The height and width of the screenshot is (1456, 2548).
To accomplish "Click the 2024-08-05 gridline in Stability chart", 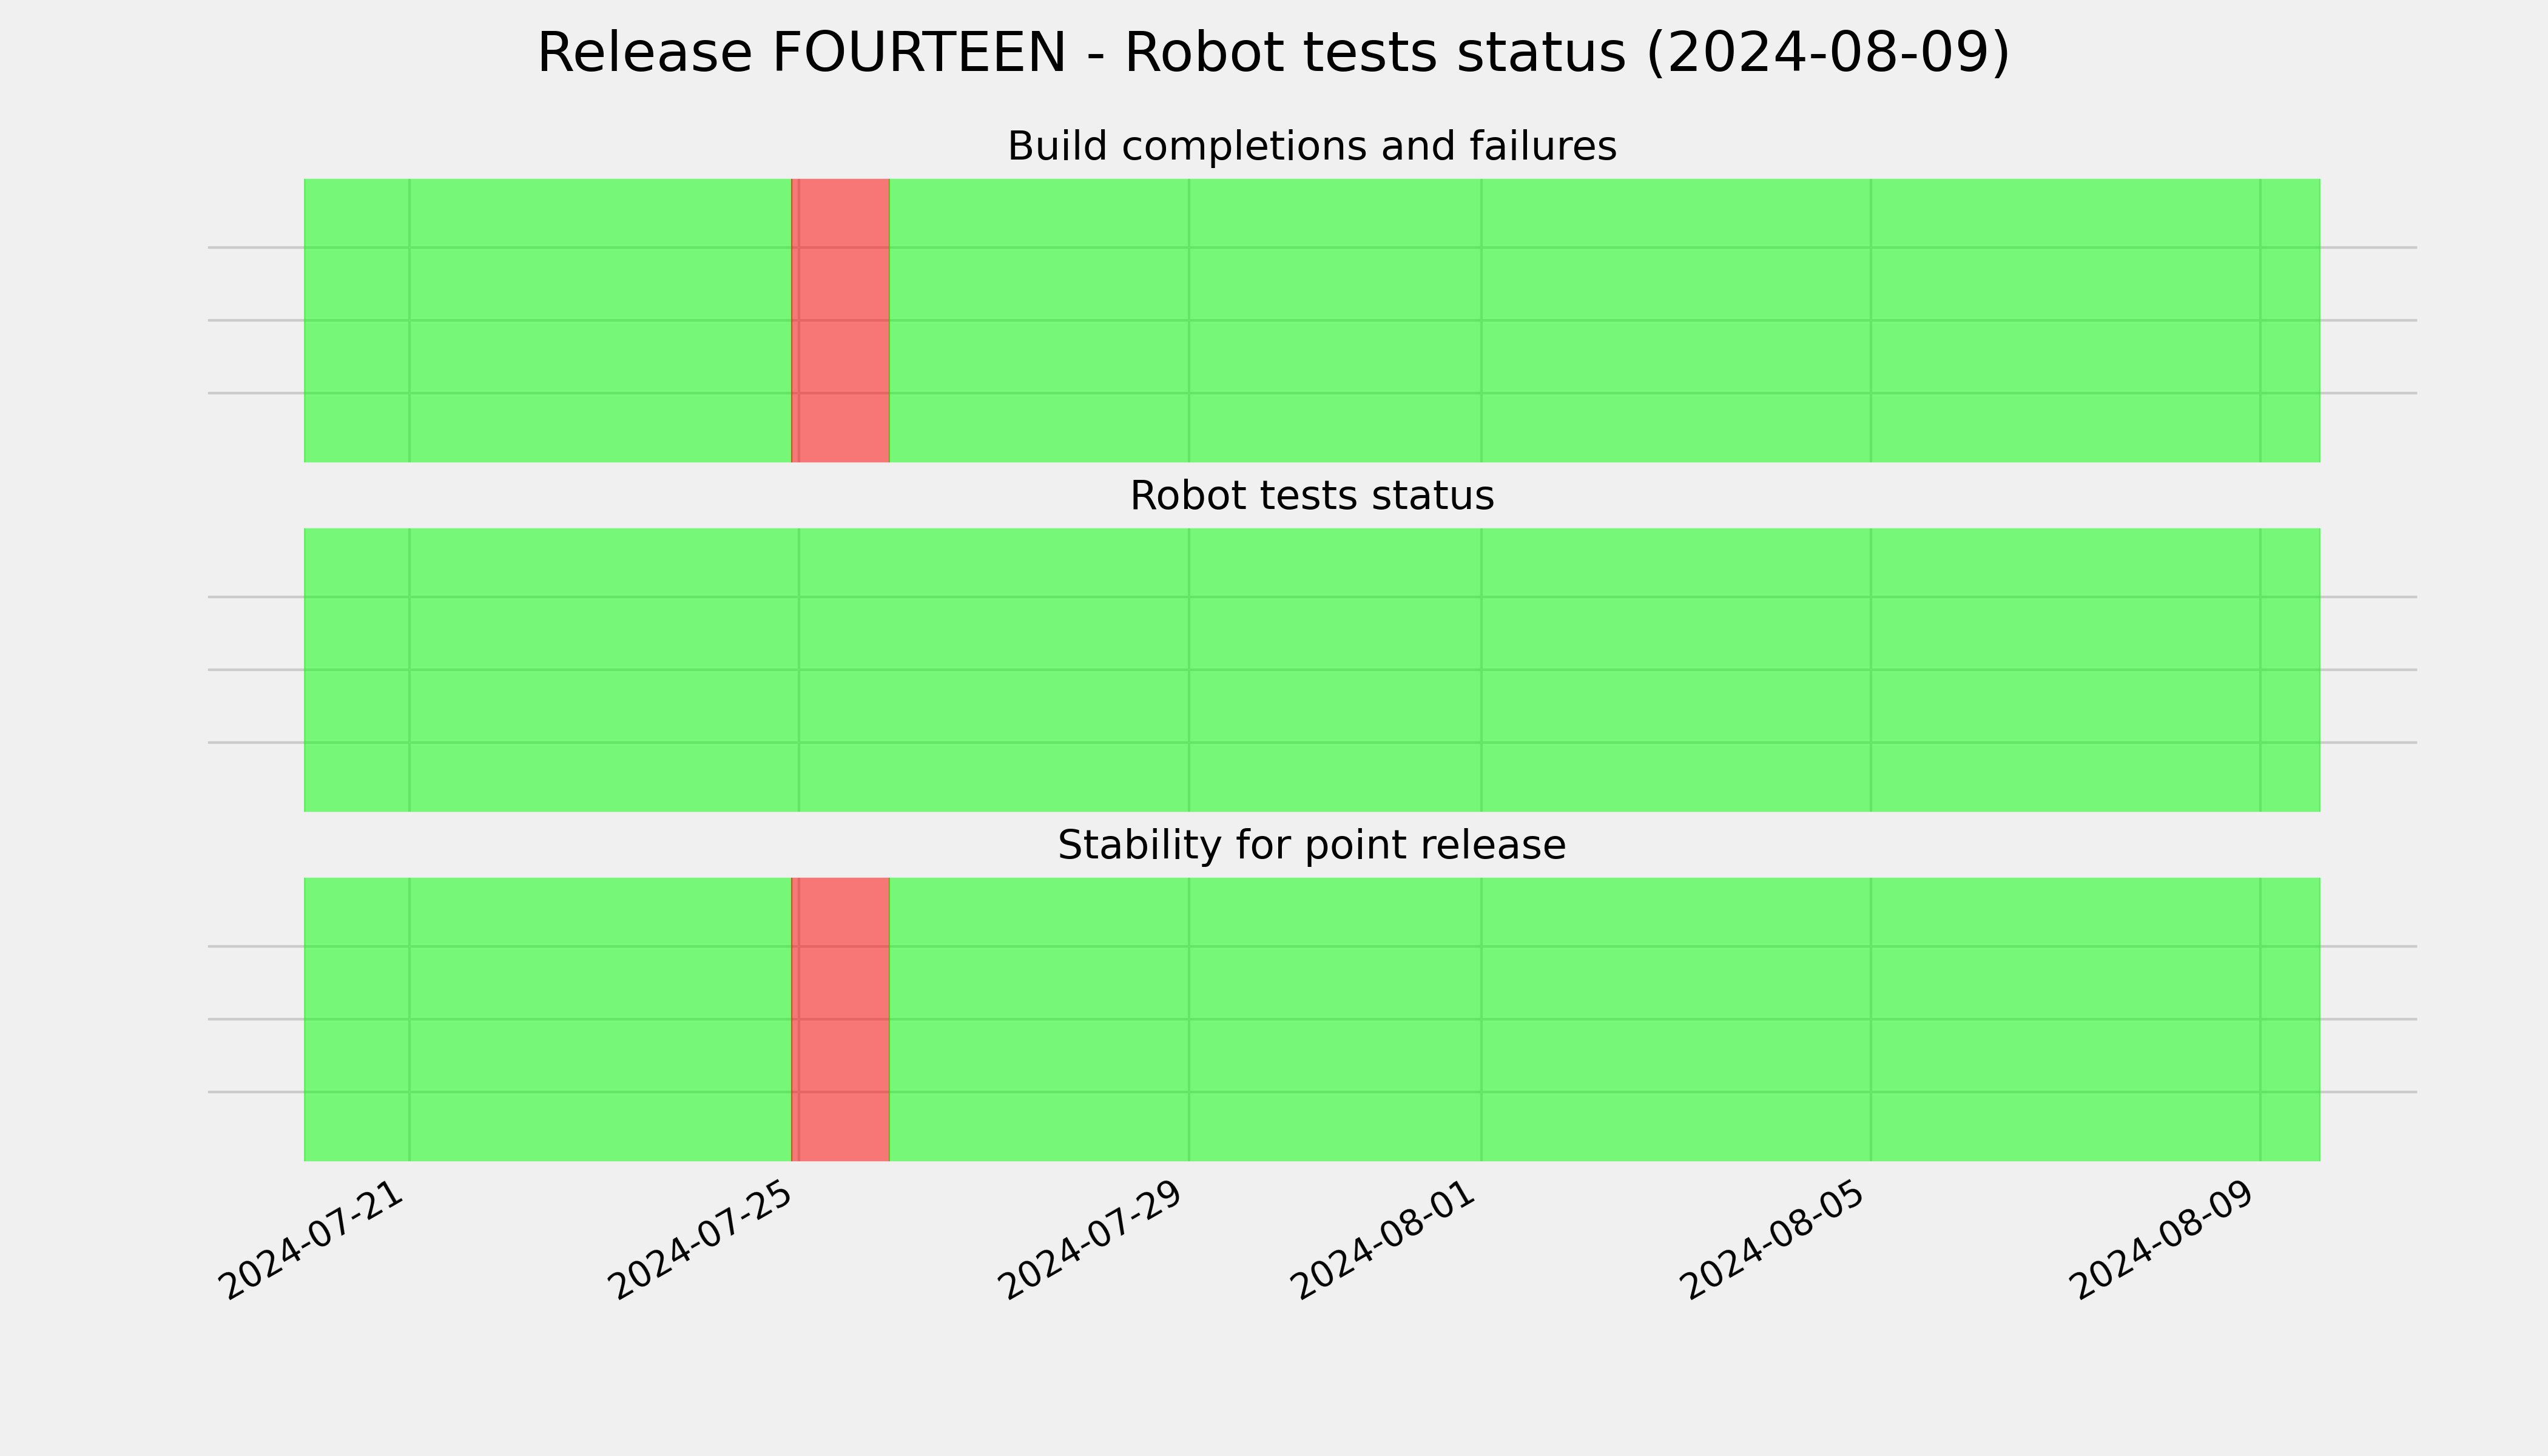I will tap(1871, 1019).
